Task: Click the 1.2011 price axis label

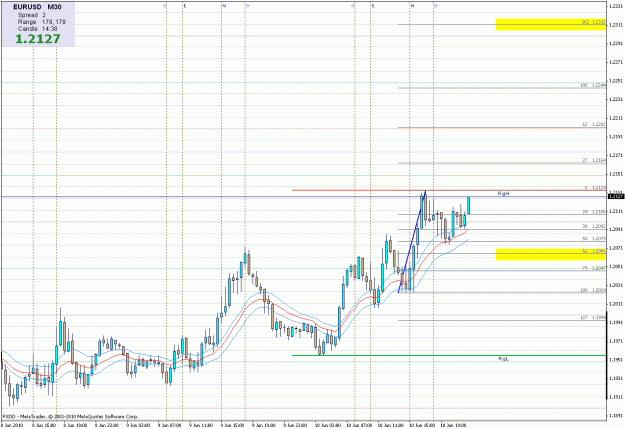Action: point(615,304)
